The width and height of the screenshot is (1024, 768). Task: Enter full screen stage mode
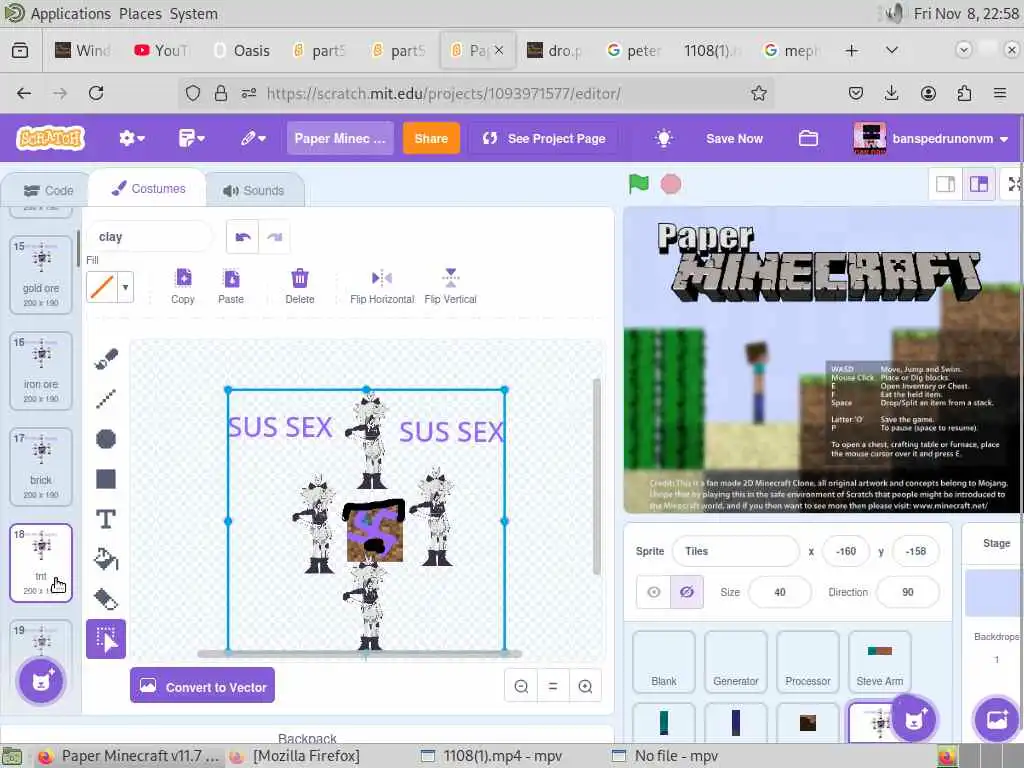pyautogui.click(x=1014, y=185)
